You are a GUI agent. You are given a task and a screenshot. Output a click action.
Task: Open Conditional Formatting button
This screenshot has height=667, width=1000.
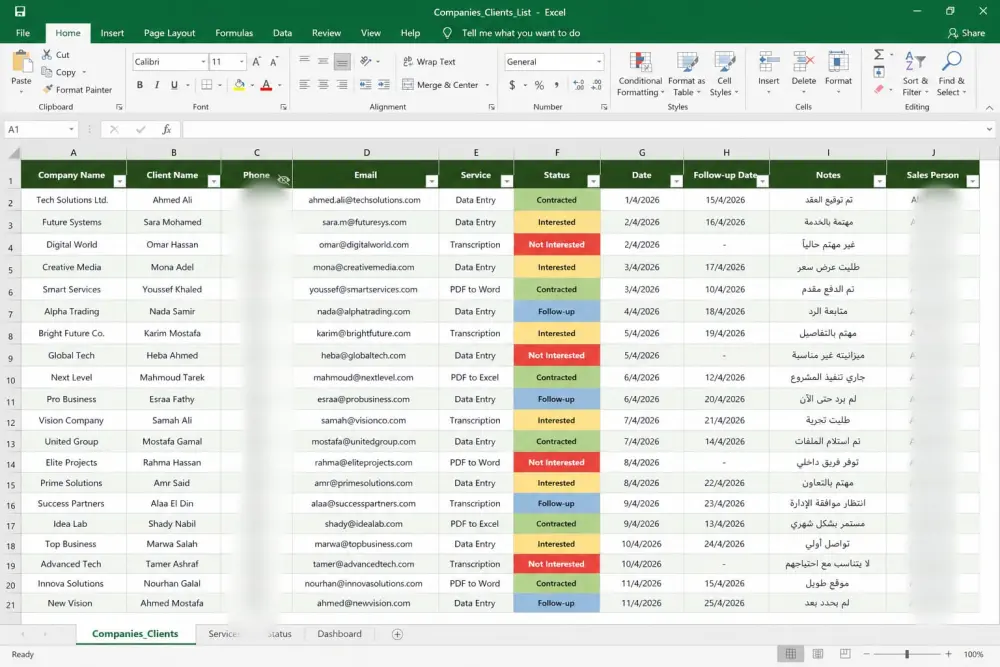pos(640,74)
